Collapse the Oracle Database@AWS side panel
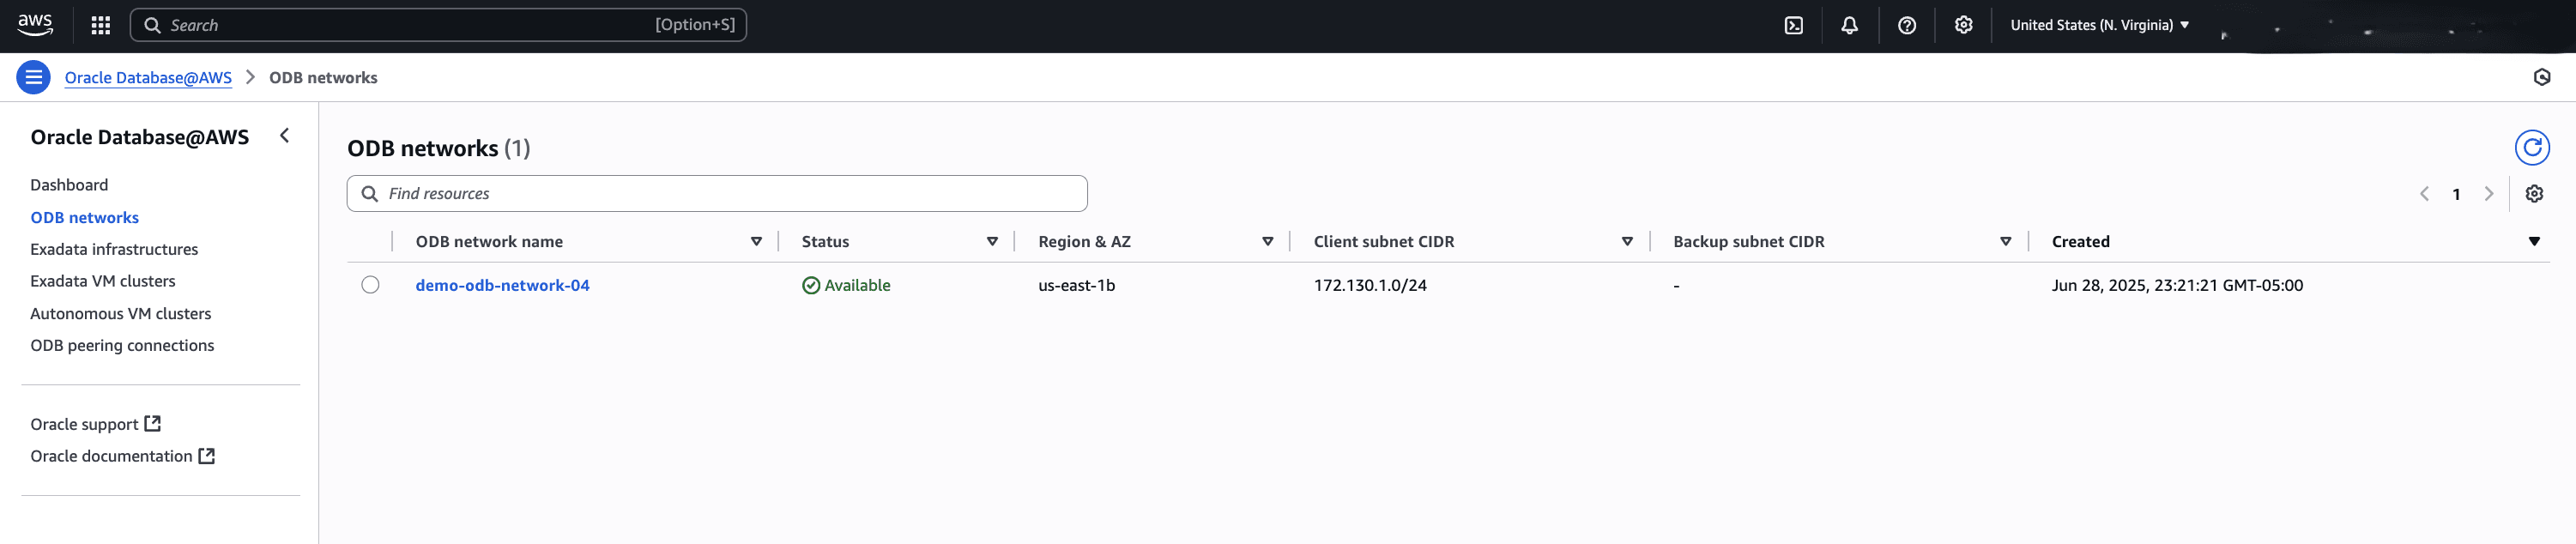 [x=285, y=136]
